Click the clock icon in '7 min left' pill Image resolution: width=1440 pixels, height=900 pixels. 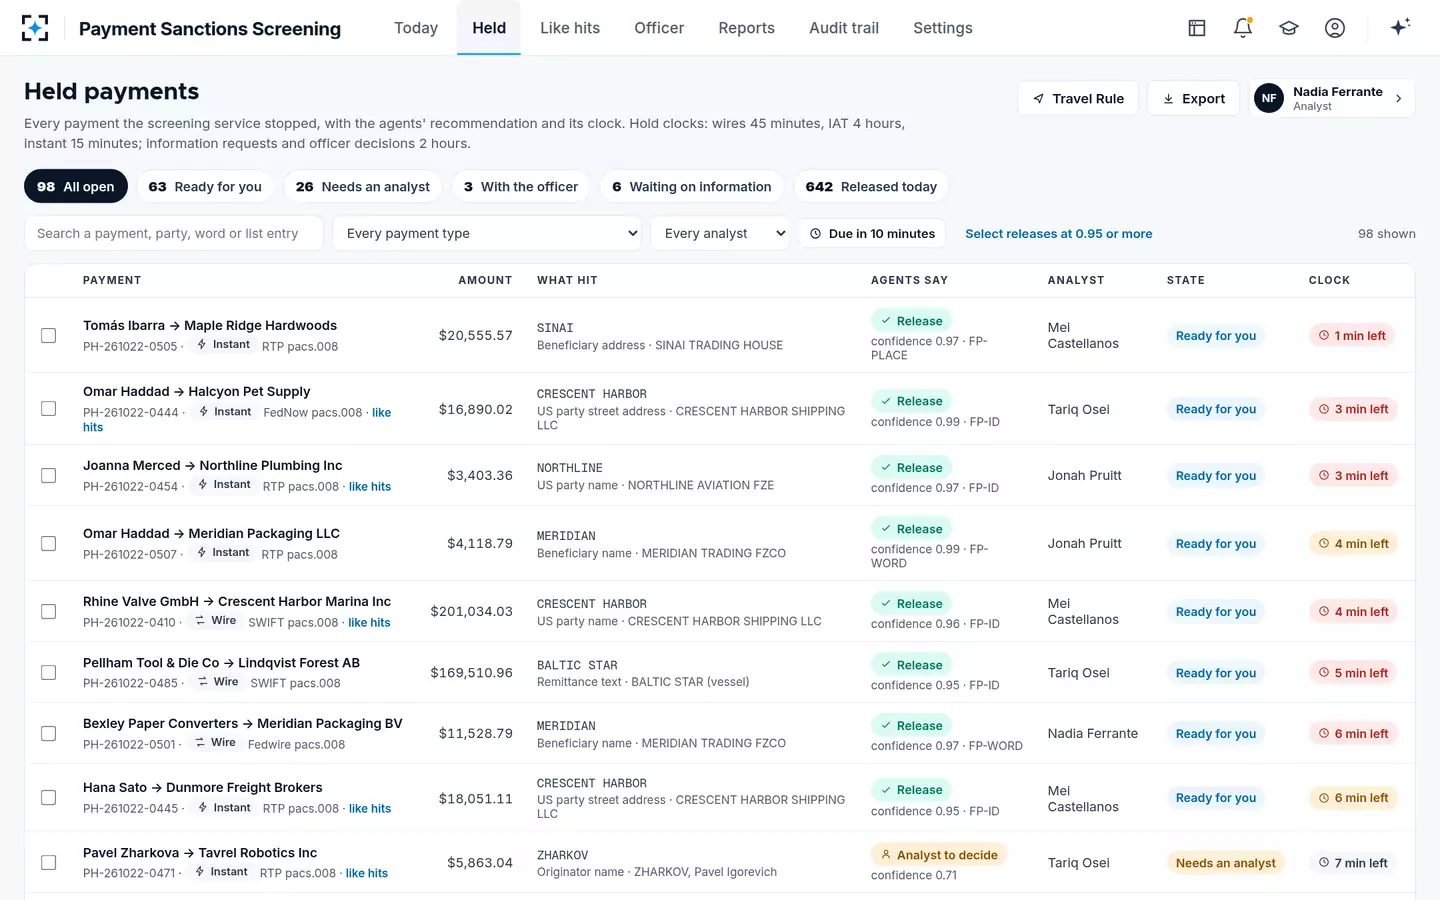point(1324,863)
